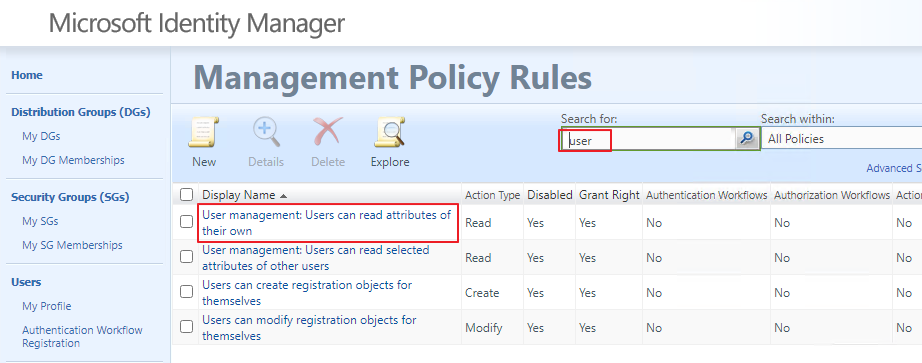Click the New policy rule scroll icon

[x=203, y=132]
